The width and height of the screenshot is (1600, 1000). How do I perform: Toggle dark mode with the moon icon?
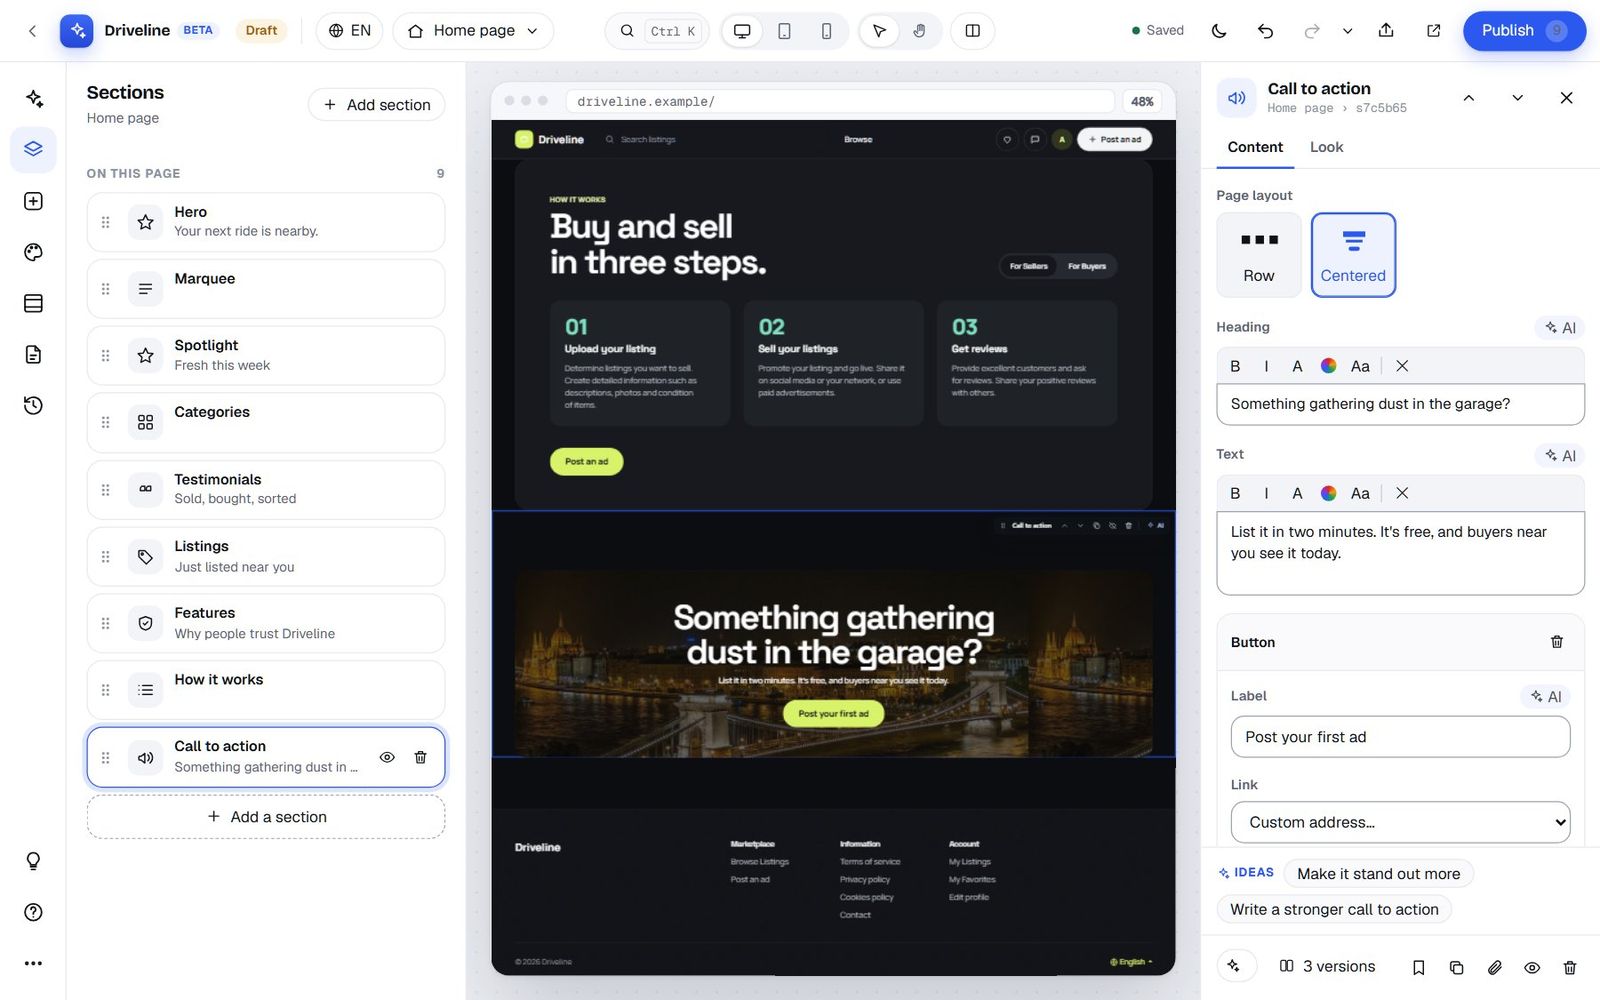point(1218,31)
